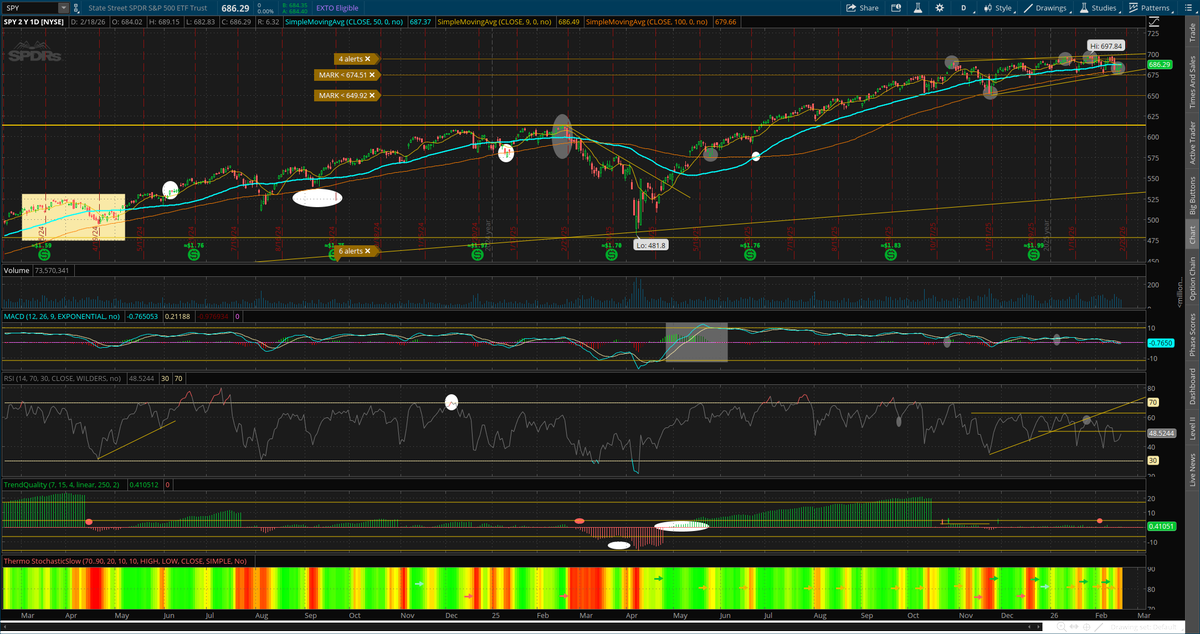Click the +$1.59 dividend icon

pyautogui.click(x=42, y=254)
